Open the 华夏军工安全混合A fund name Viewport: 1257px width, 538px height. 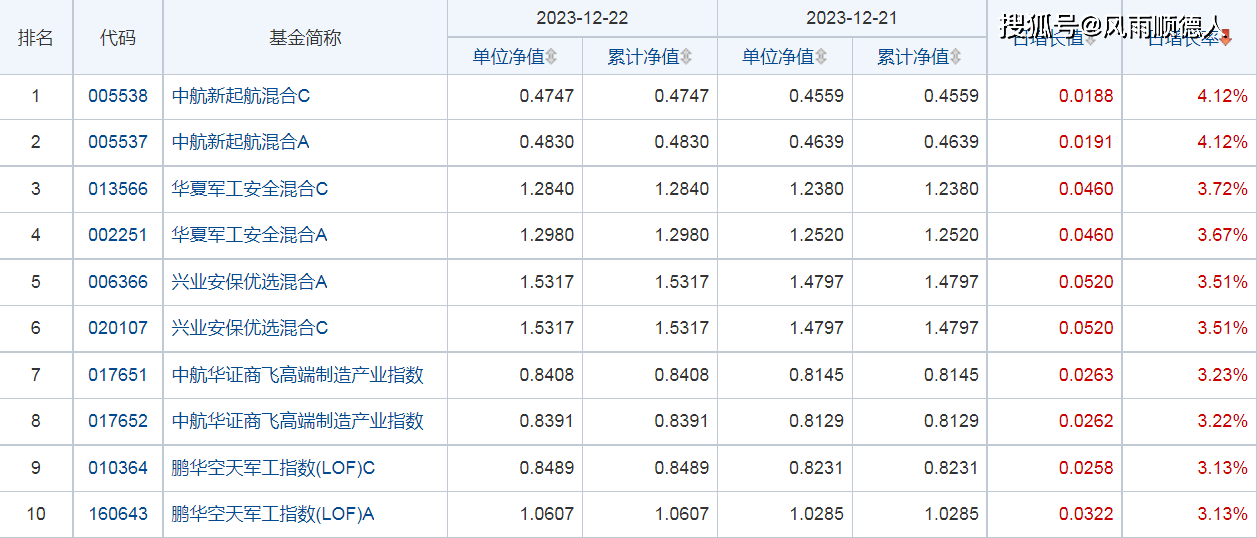(250, 235)
